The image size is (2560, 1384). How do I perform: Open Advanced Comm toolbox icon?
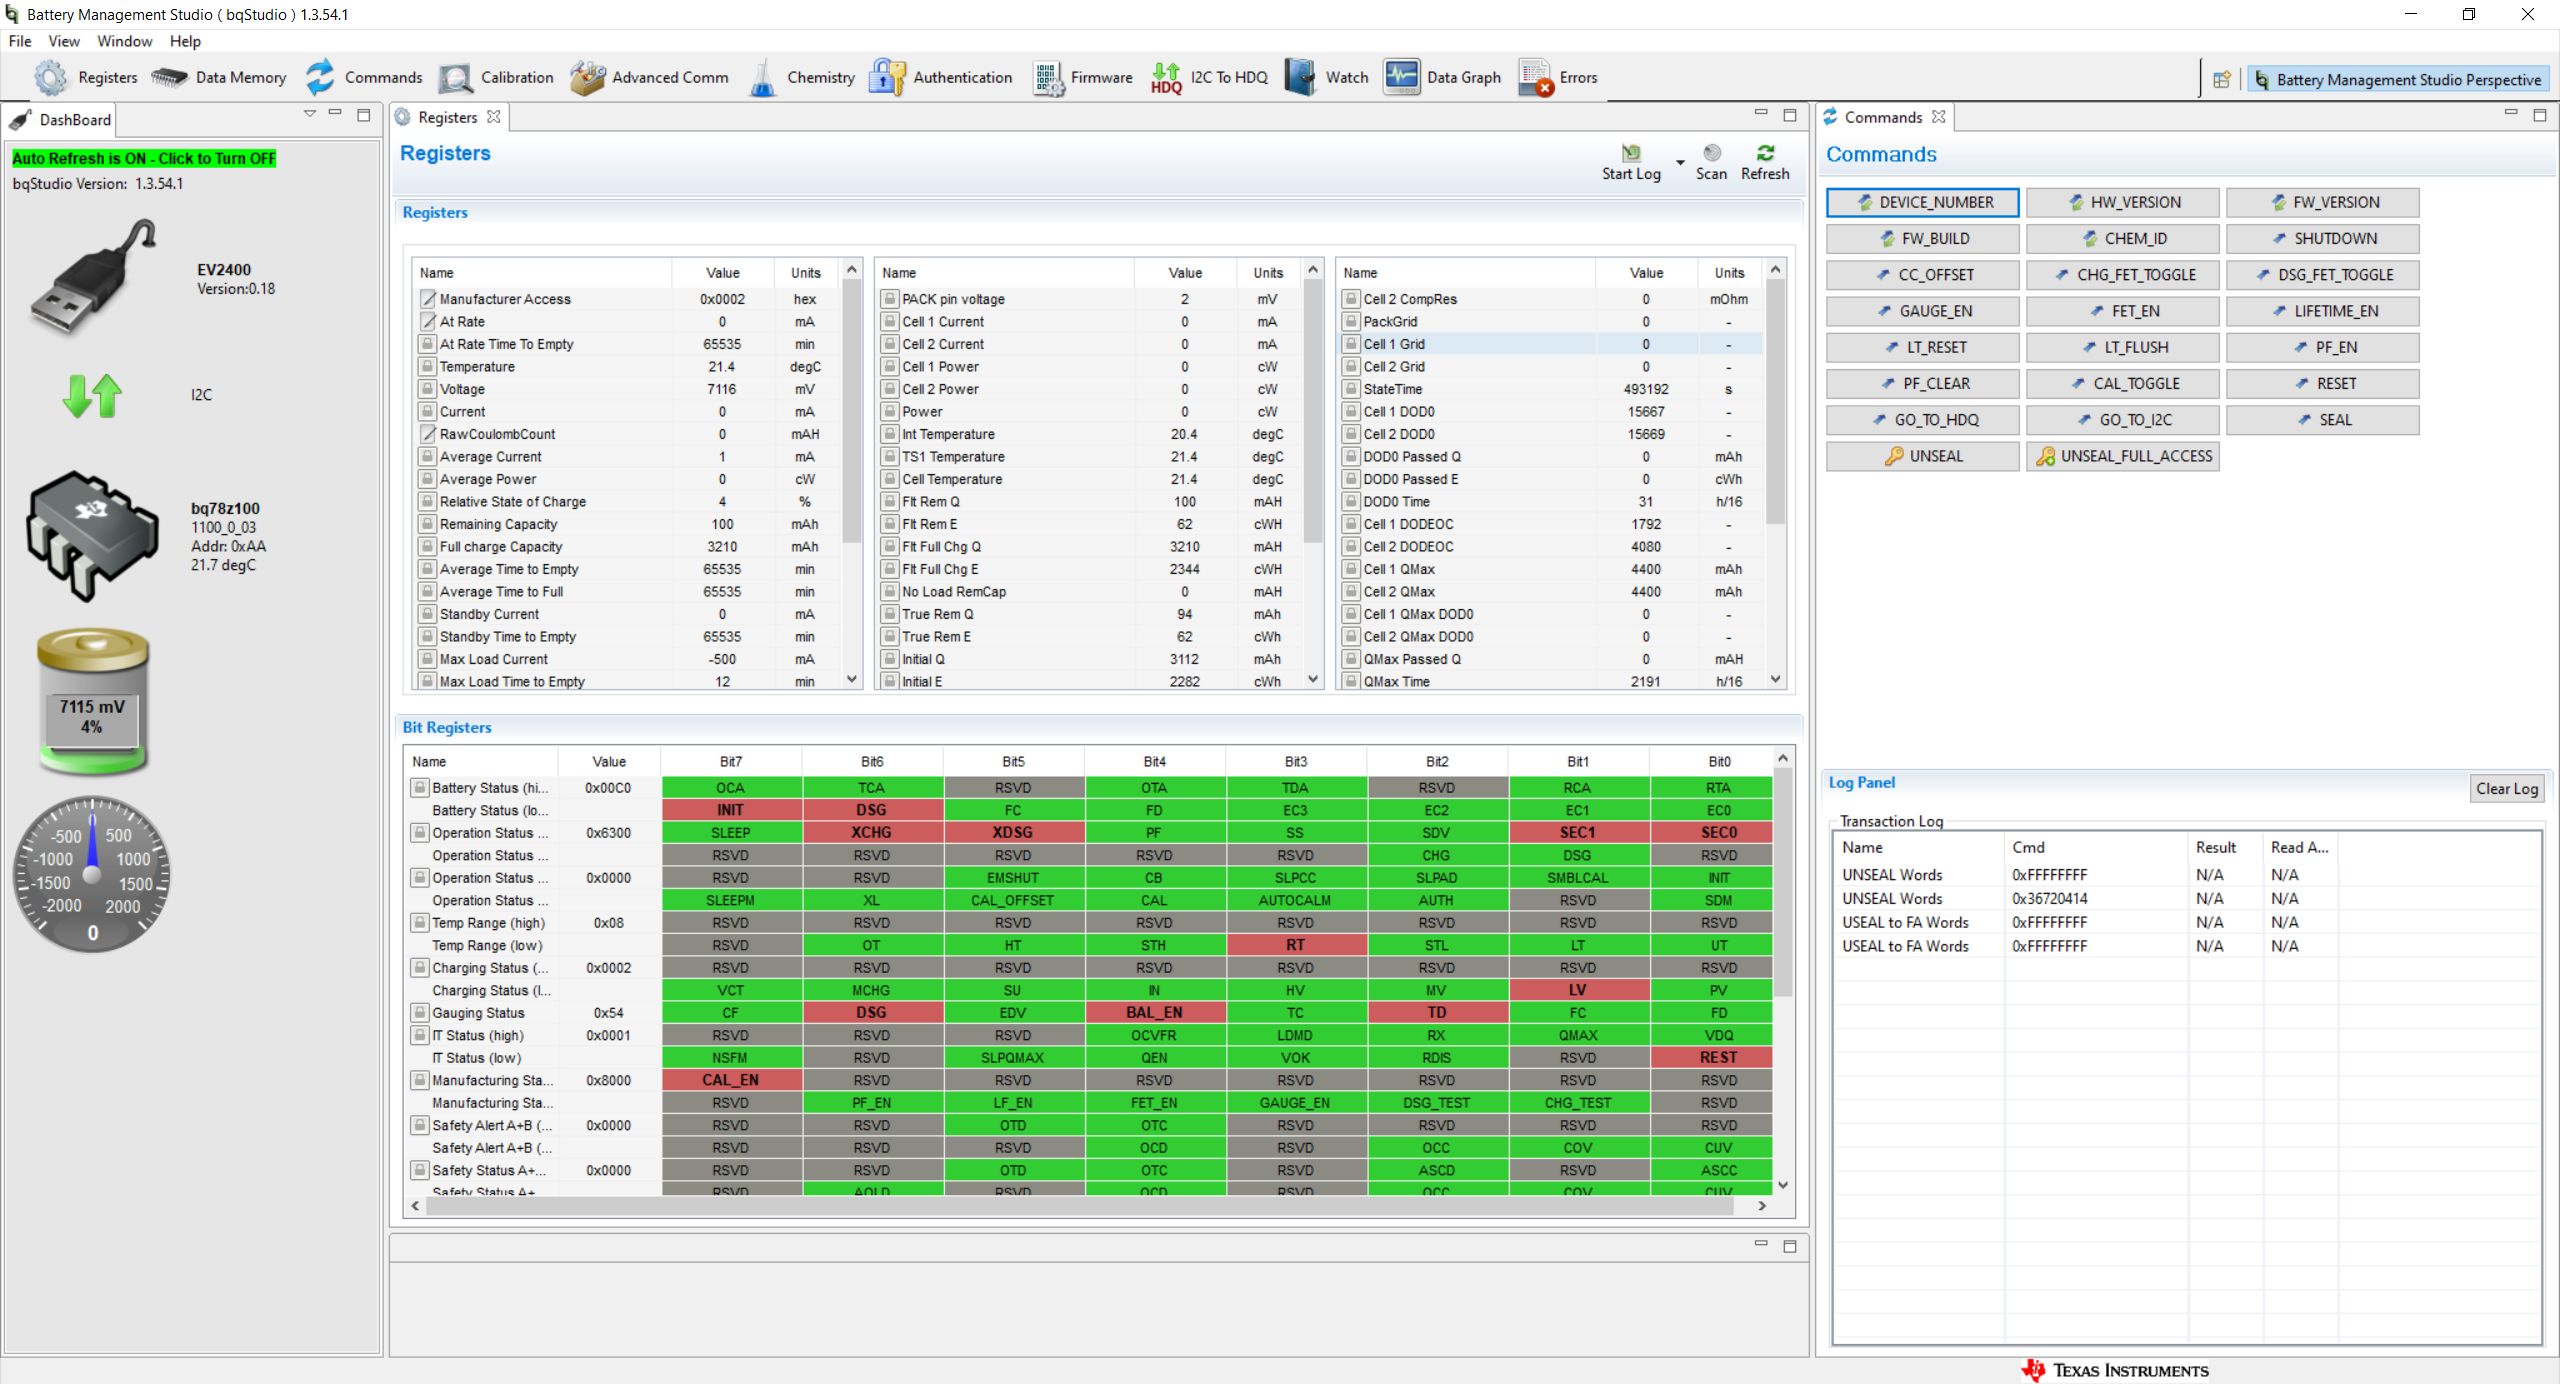click(x=587, y=77)
